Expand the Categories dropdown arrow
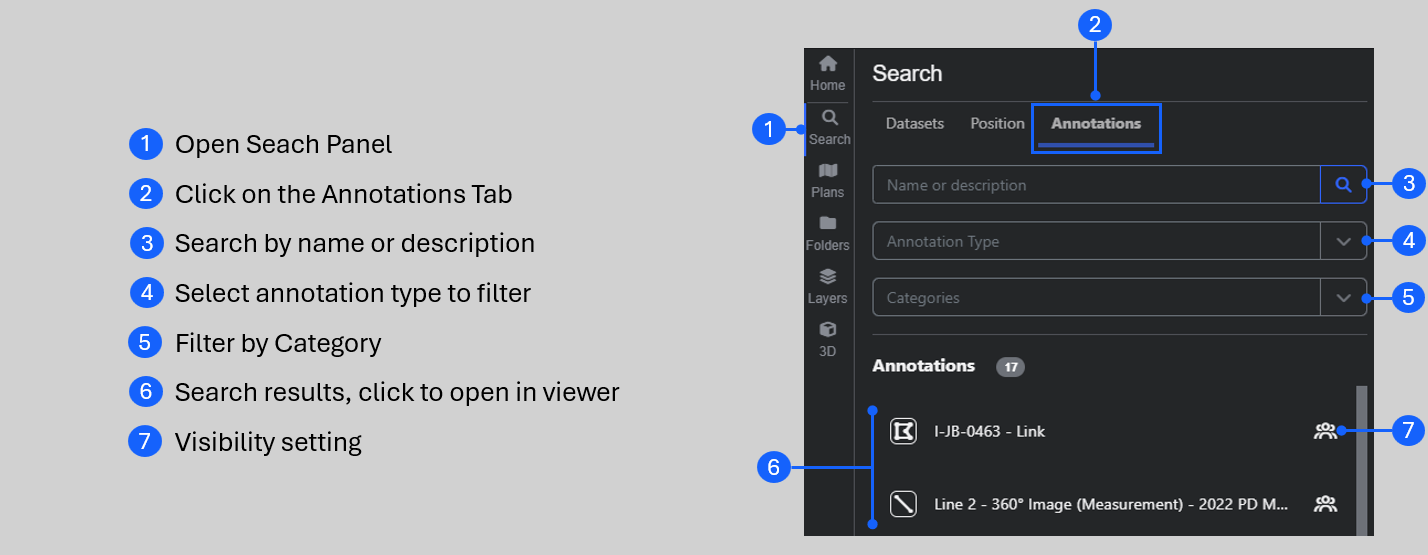The height and width of the screenshot is (555, 1428). 1343,297
